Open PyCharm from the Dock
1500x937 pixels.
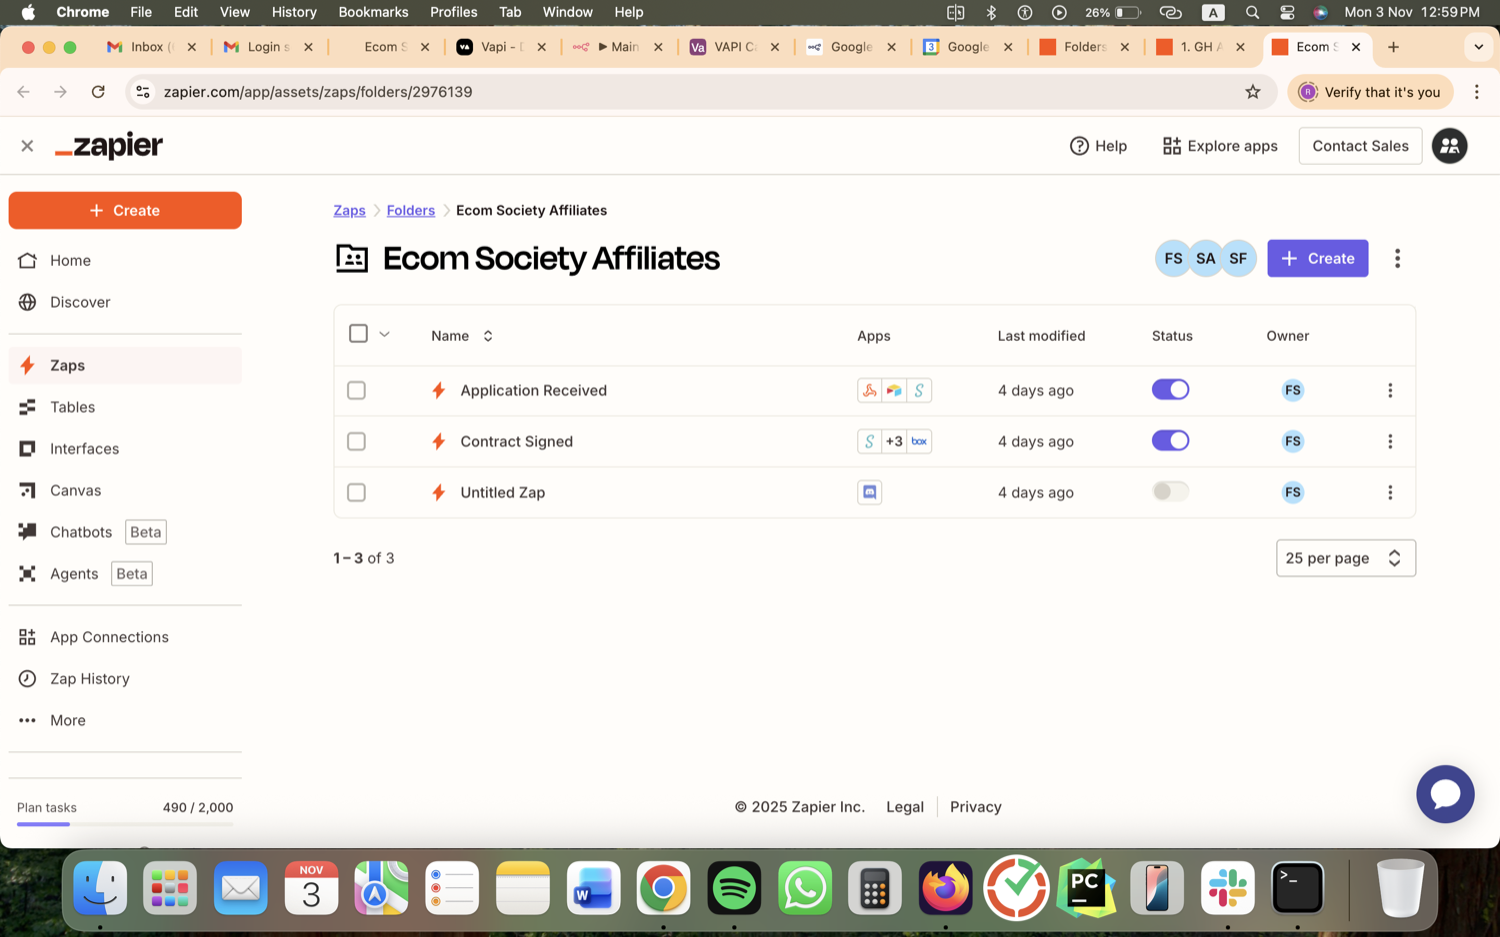click(1086, 888)
